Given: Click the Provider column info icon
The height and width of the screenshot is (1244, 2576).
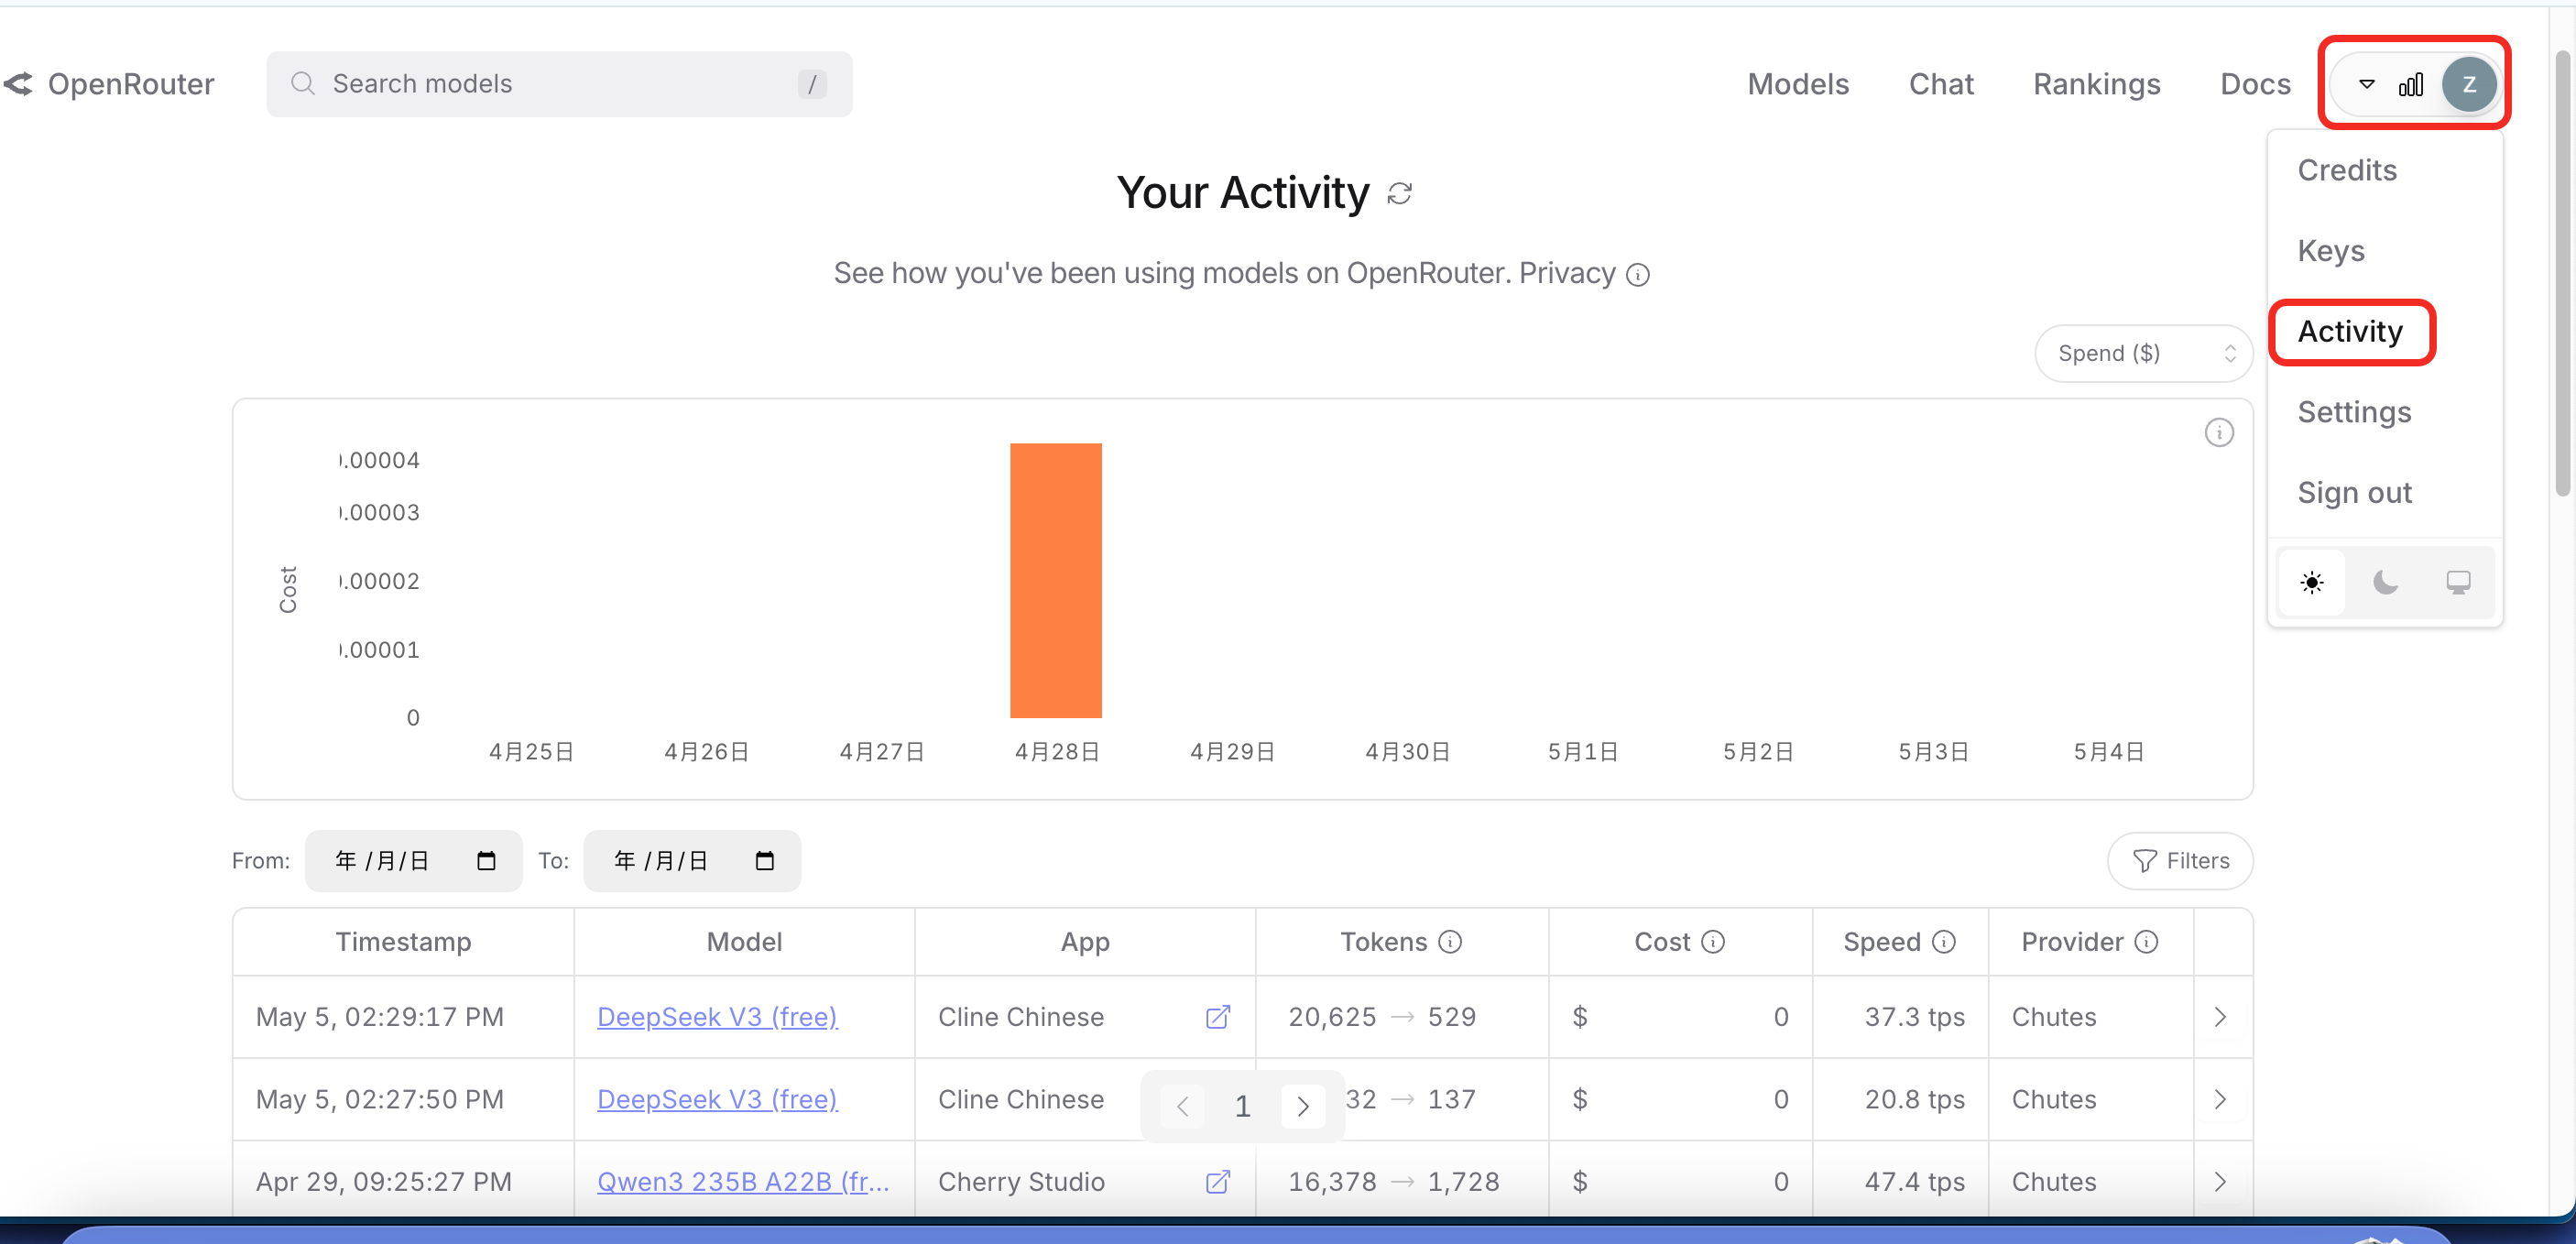Looking at the screenshot, I should [2146, 942].
